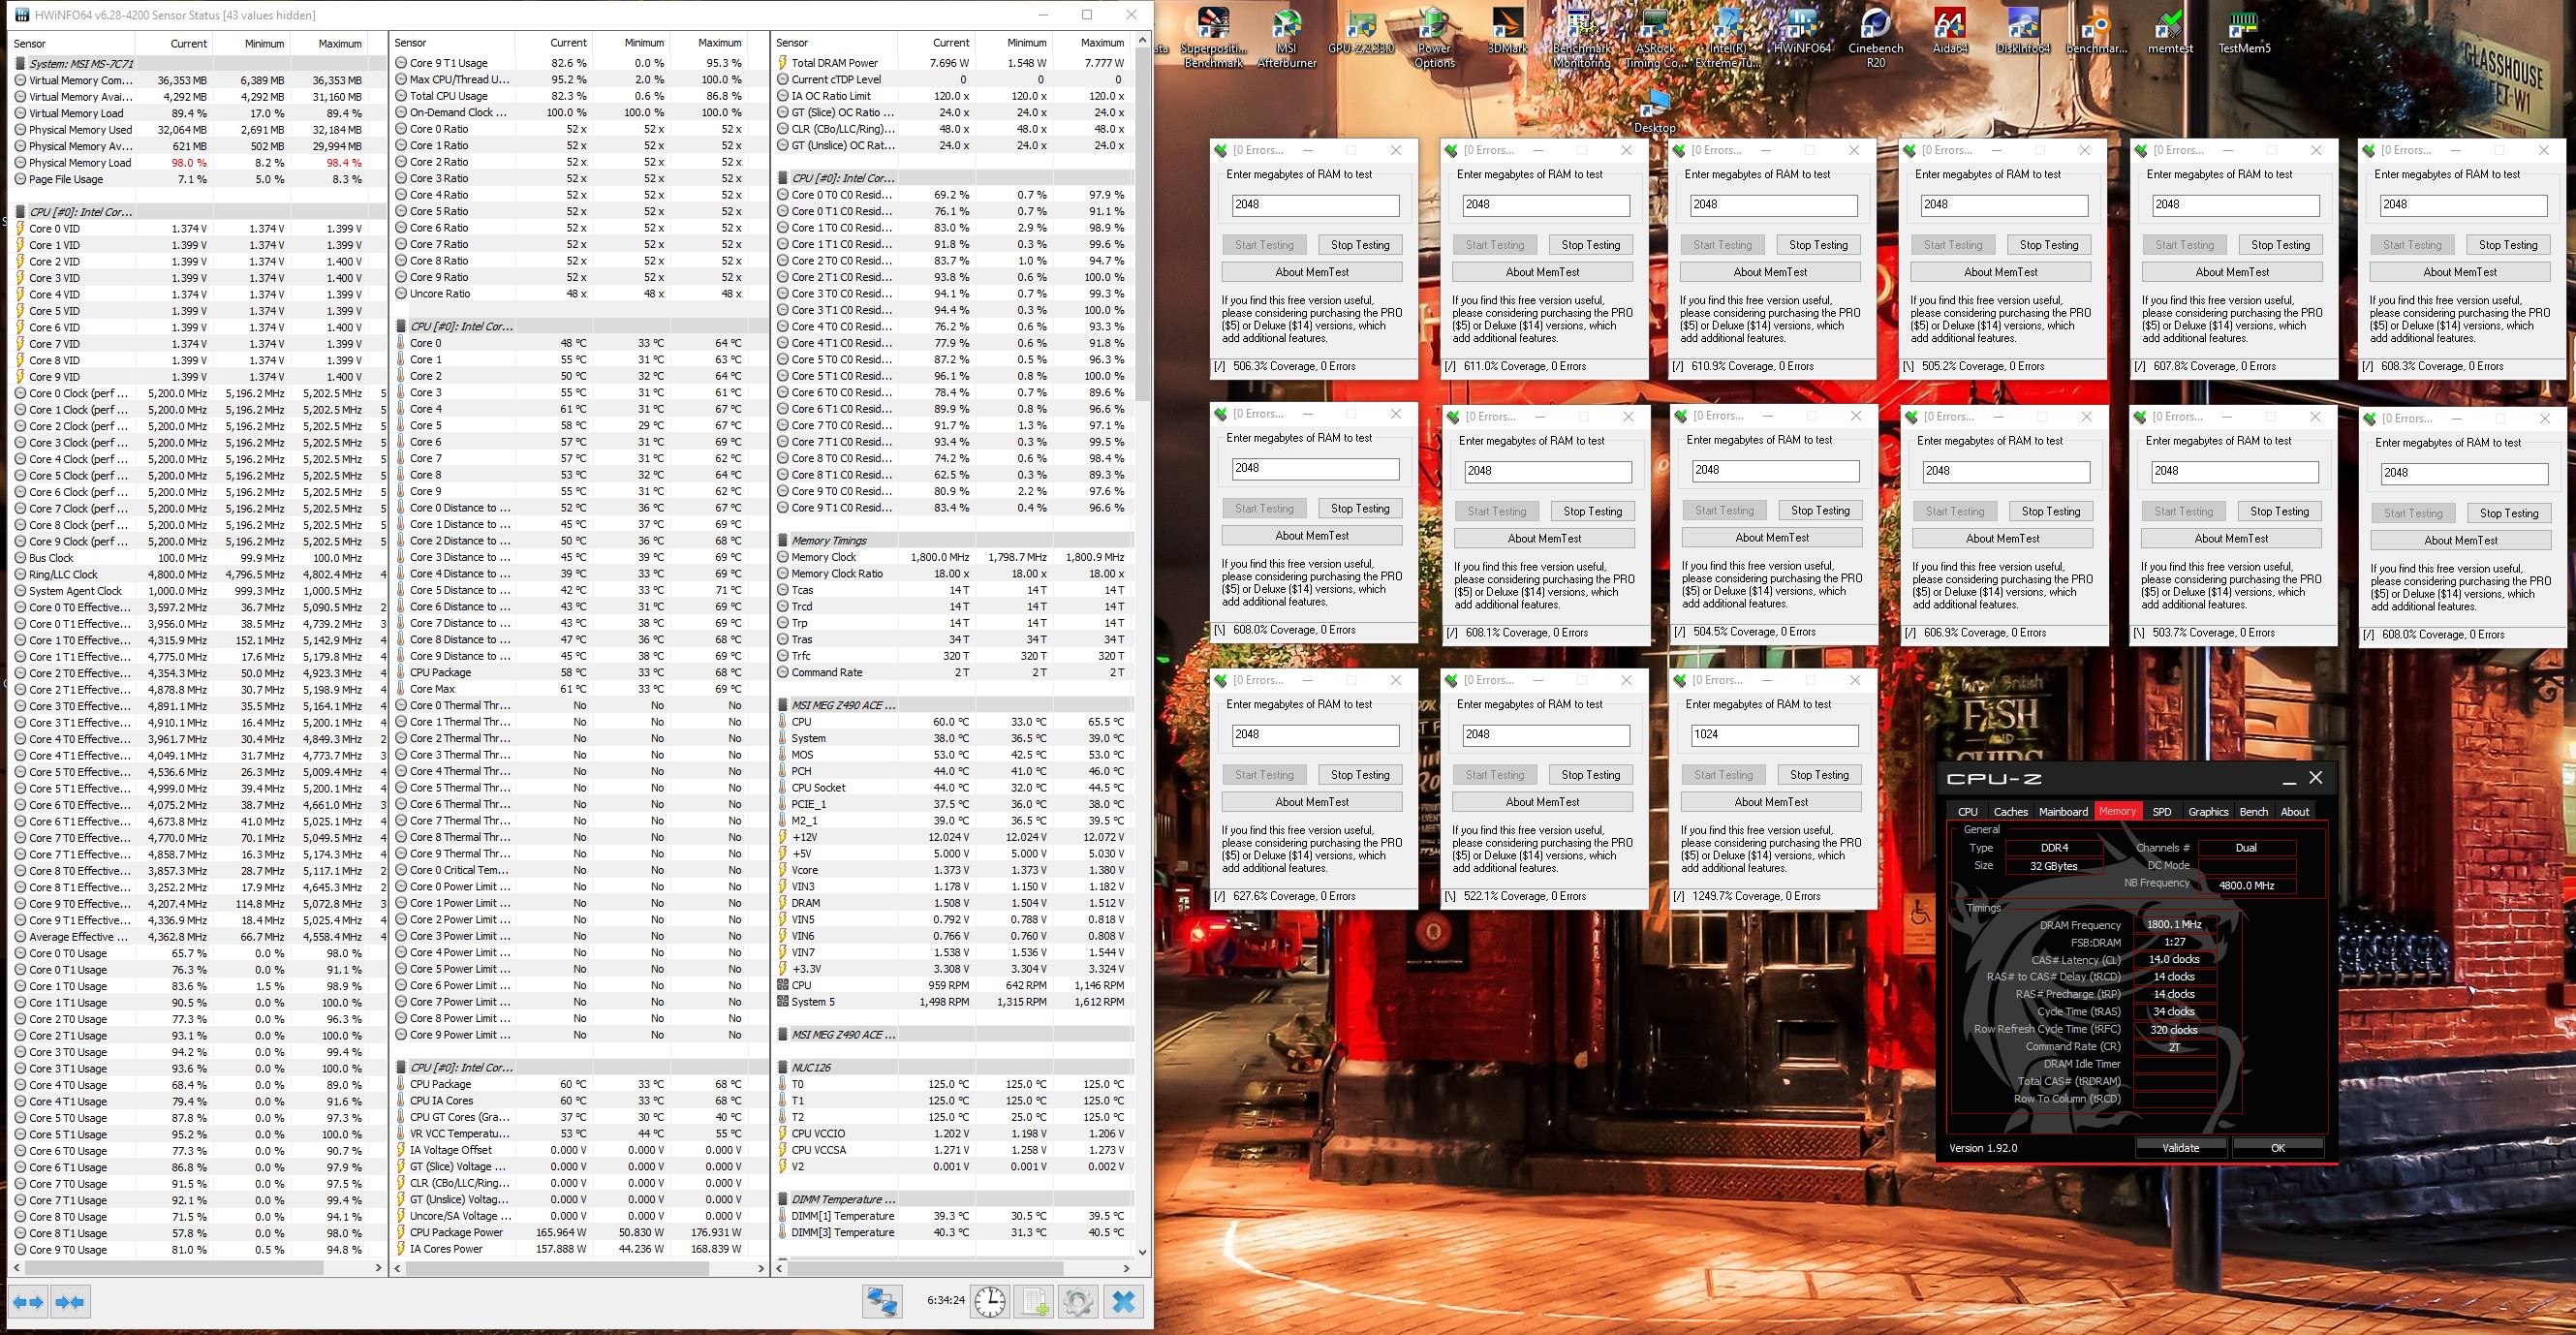Image resolution: width=2576 pixels, height=1335 pixels.
Task: Select the Memory Timings group header row
Action: (x=829, y=540)
